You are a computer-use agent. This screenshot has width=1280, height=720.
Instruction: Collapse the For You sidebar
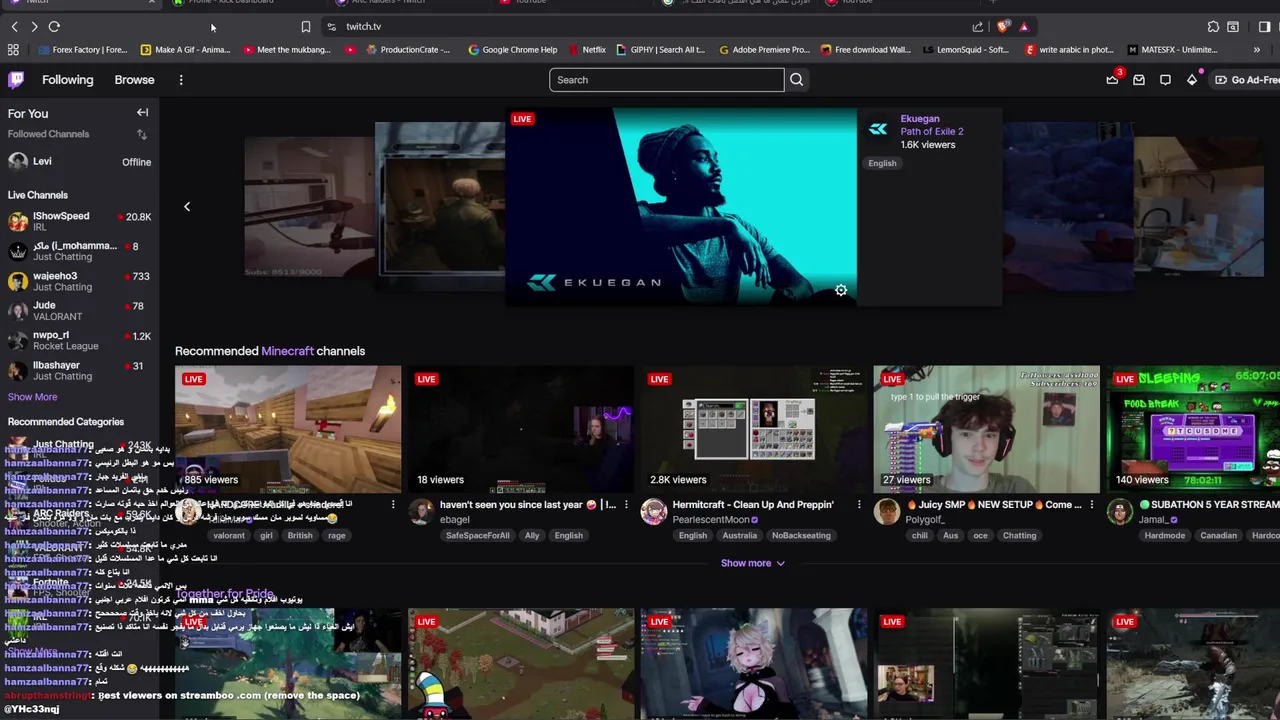coord(142,113)
